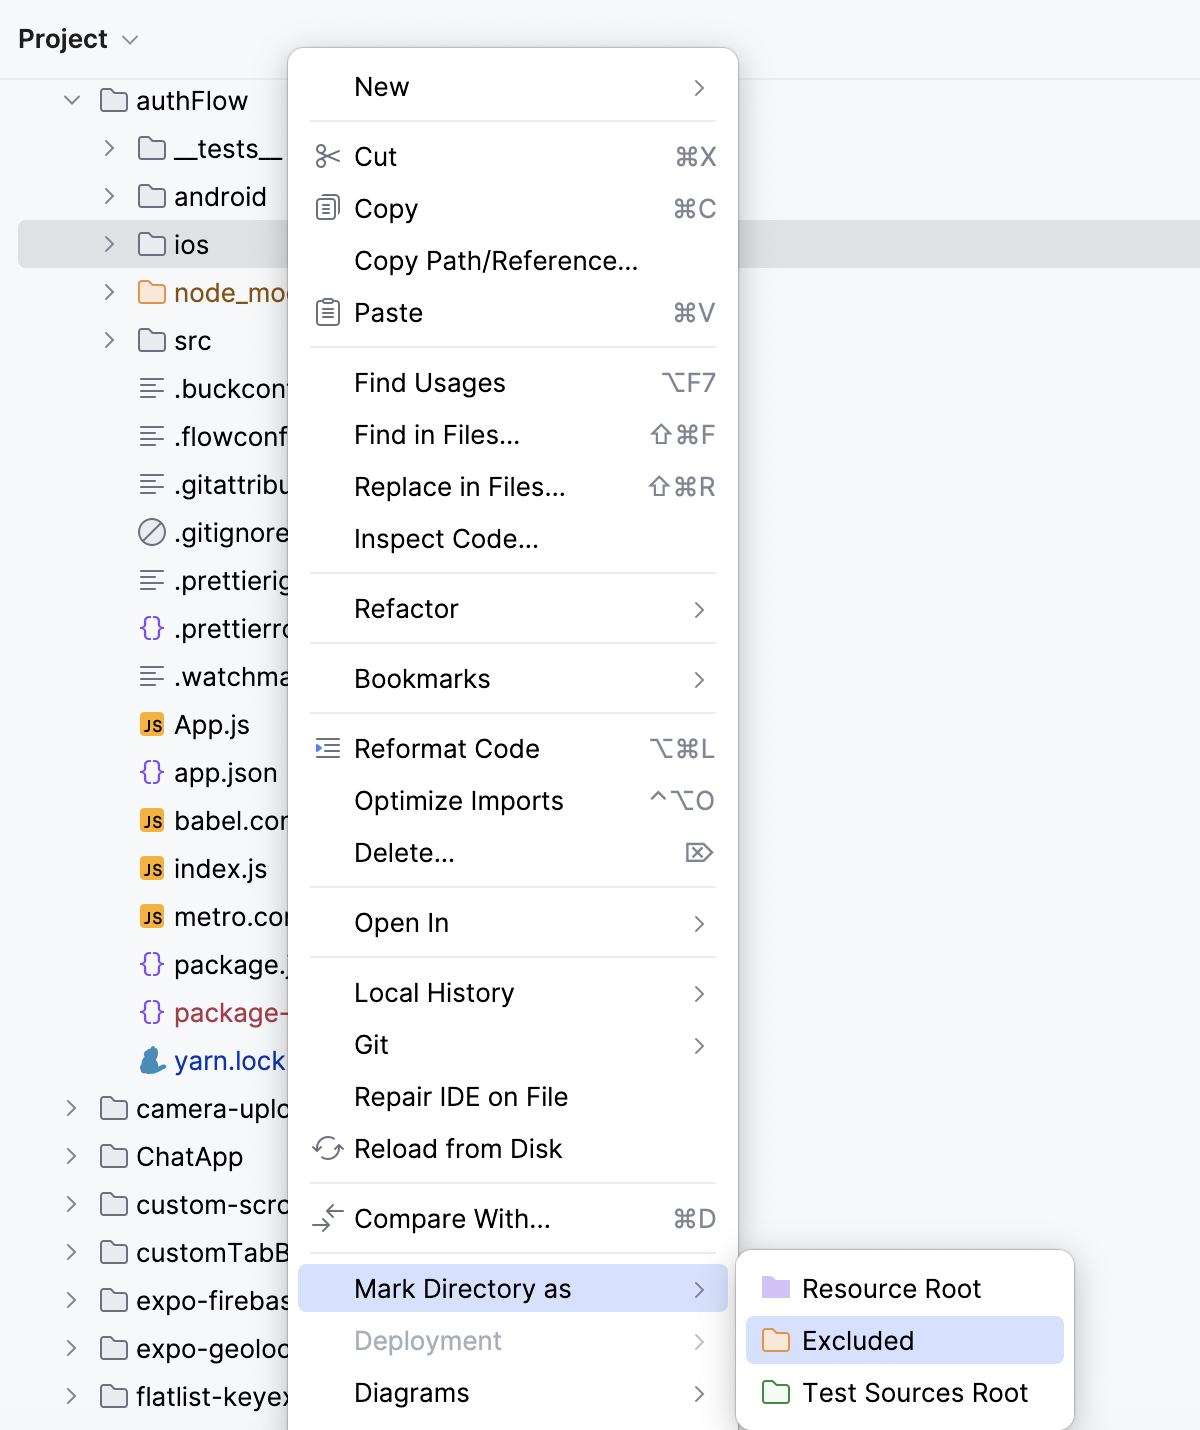Click the Compare With icon

pos(326,1219)
